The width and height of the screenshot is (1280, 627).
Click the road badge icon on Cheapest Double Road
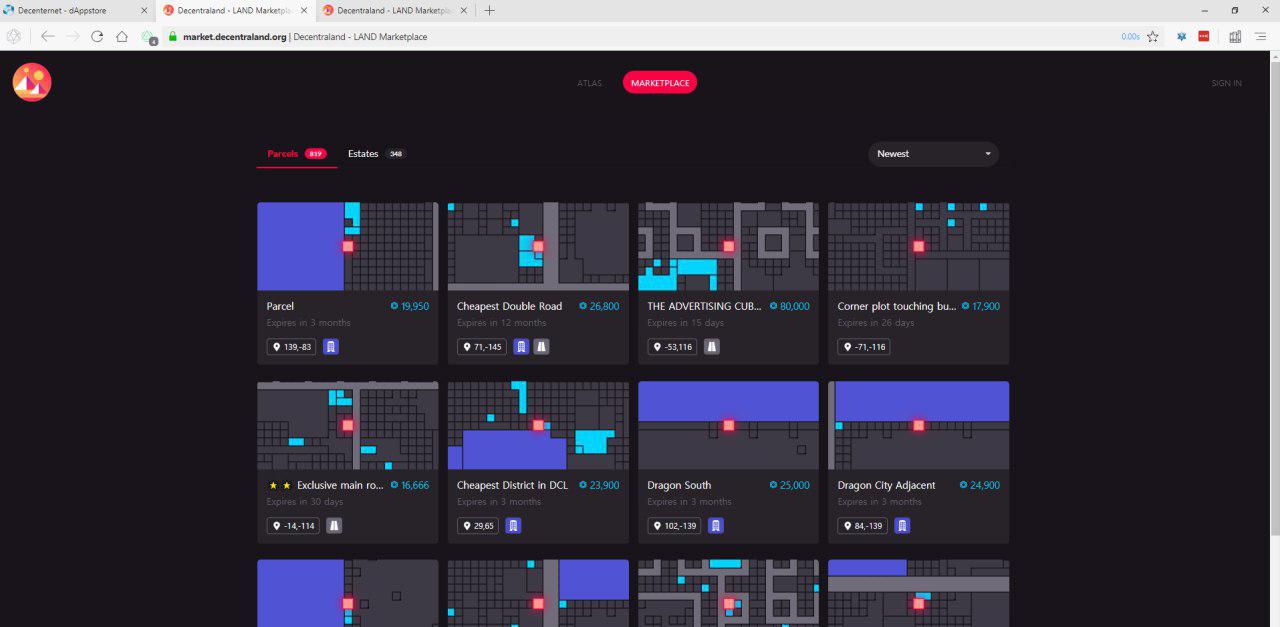coord(541,347)
